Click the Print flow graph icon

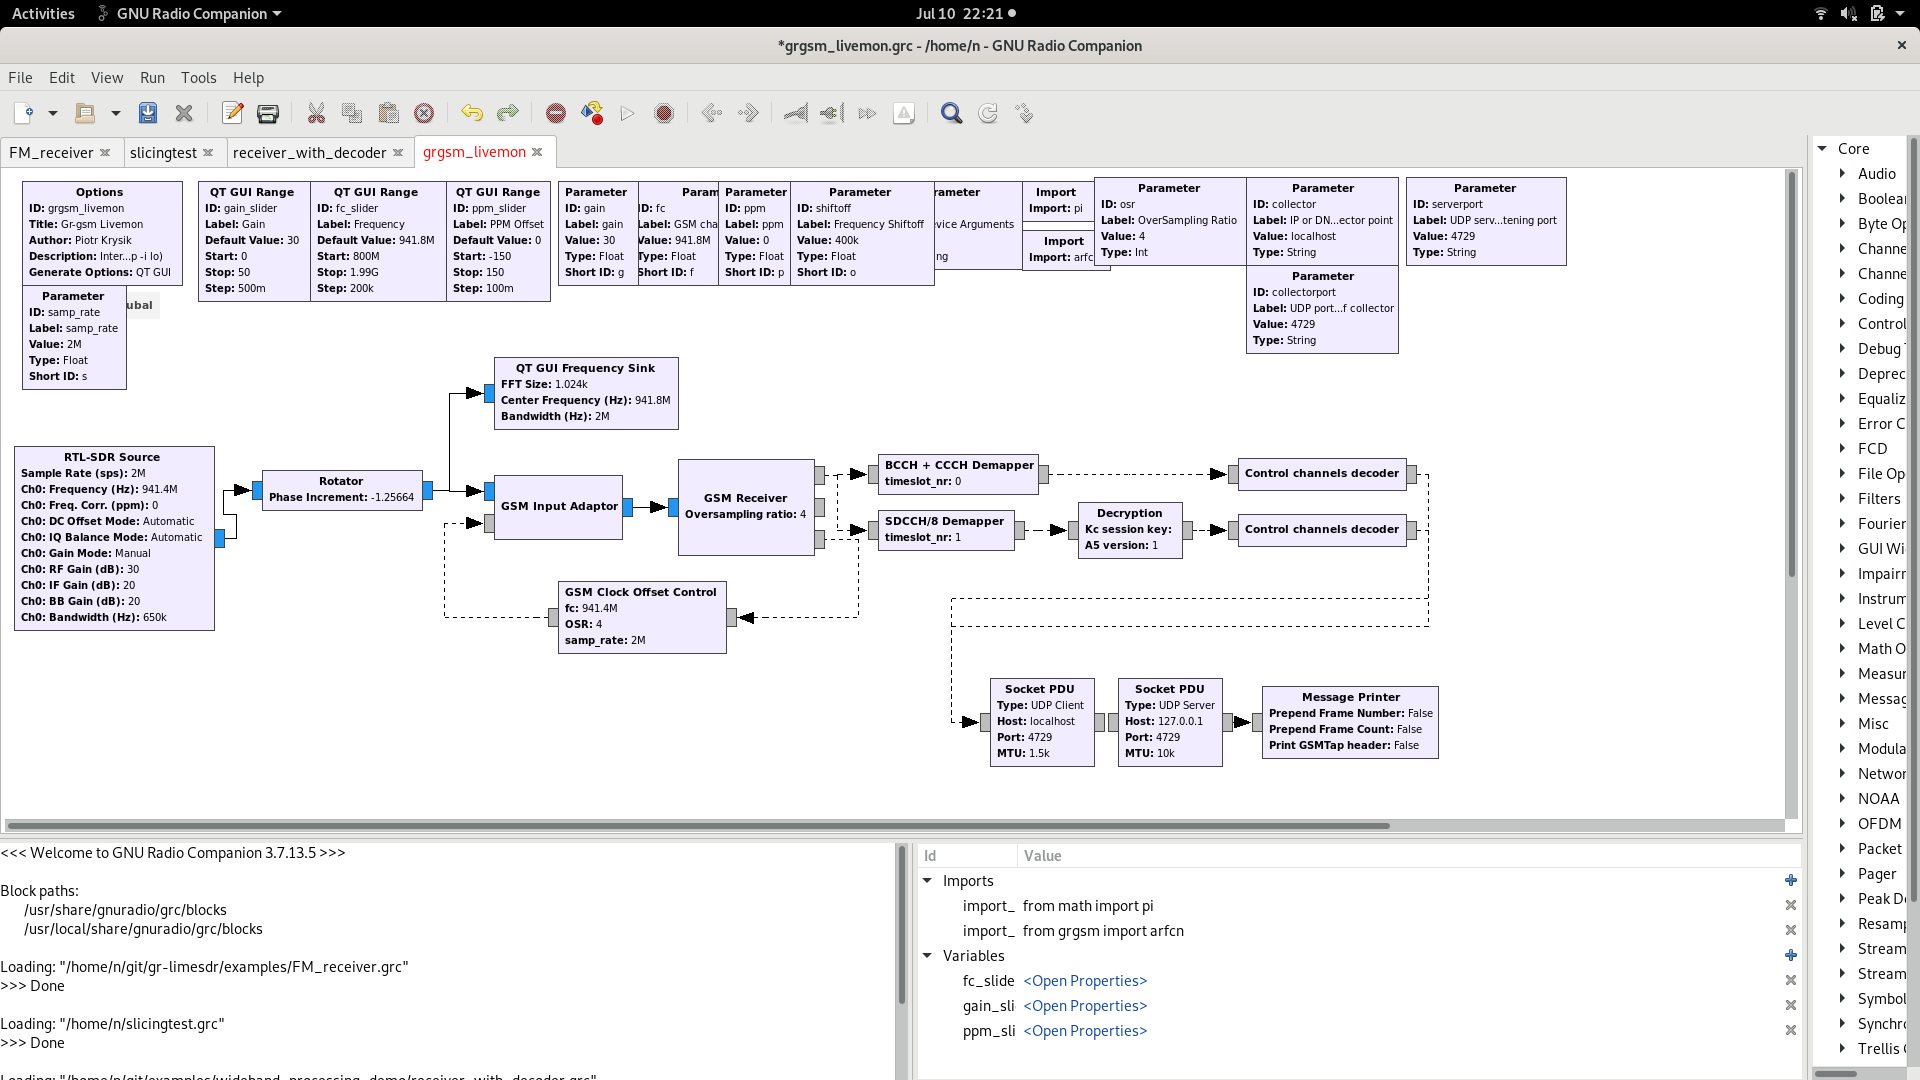tap(268, 113)
